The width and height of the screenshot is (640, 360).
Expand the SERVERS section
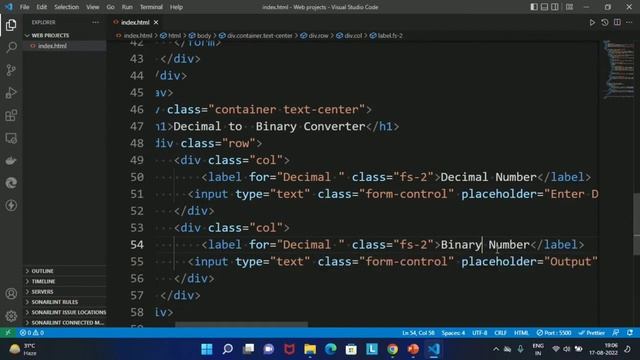coord(65,292)
